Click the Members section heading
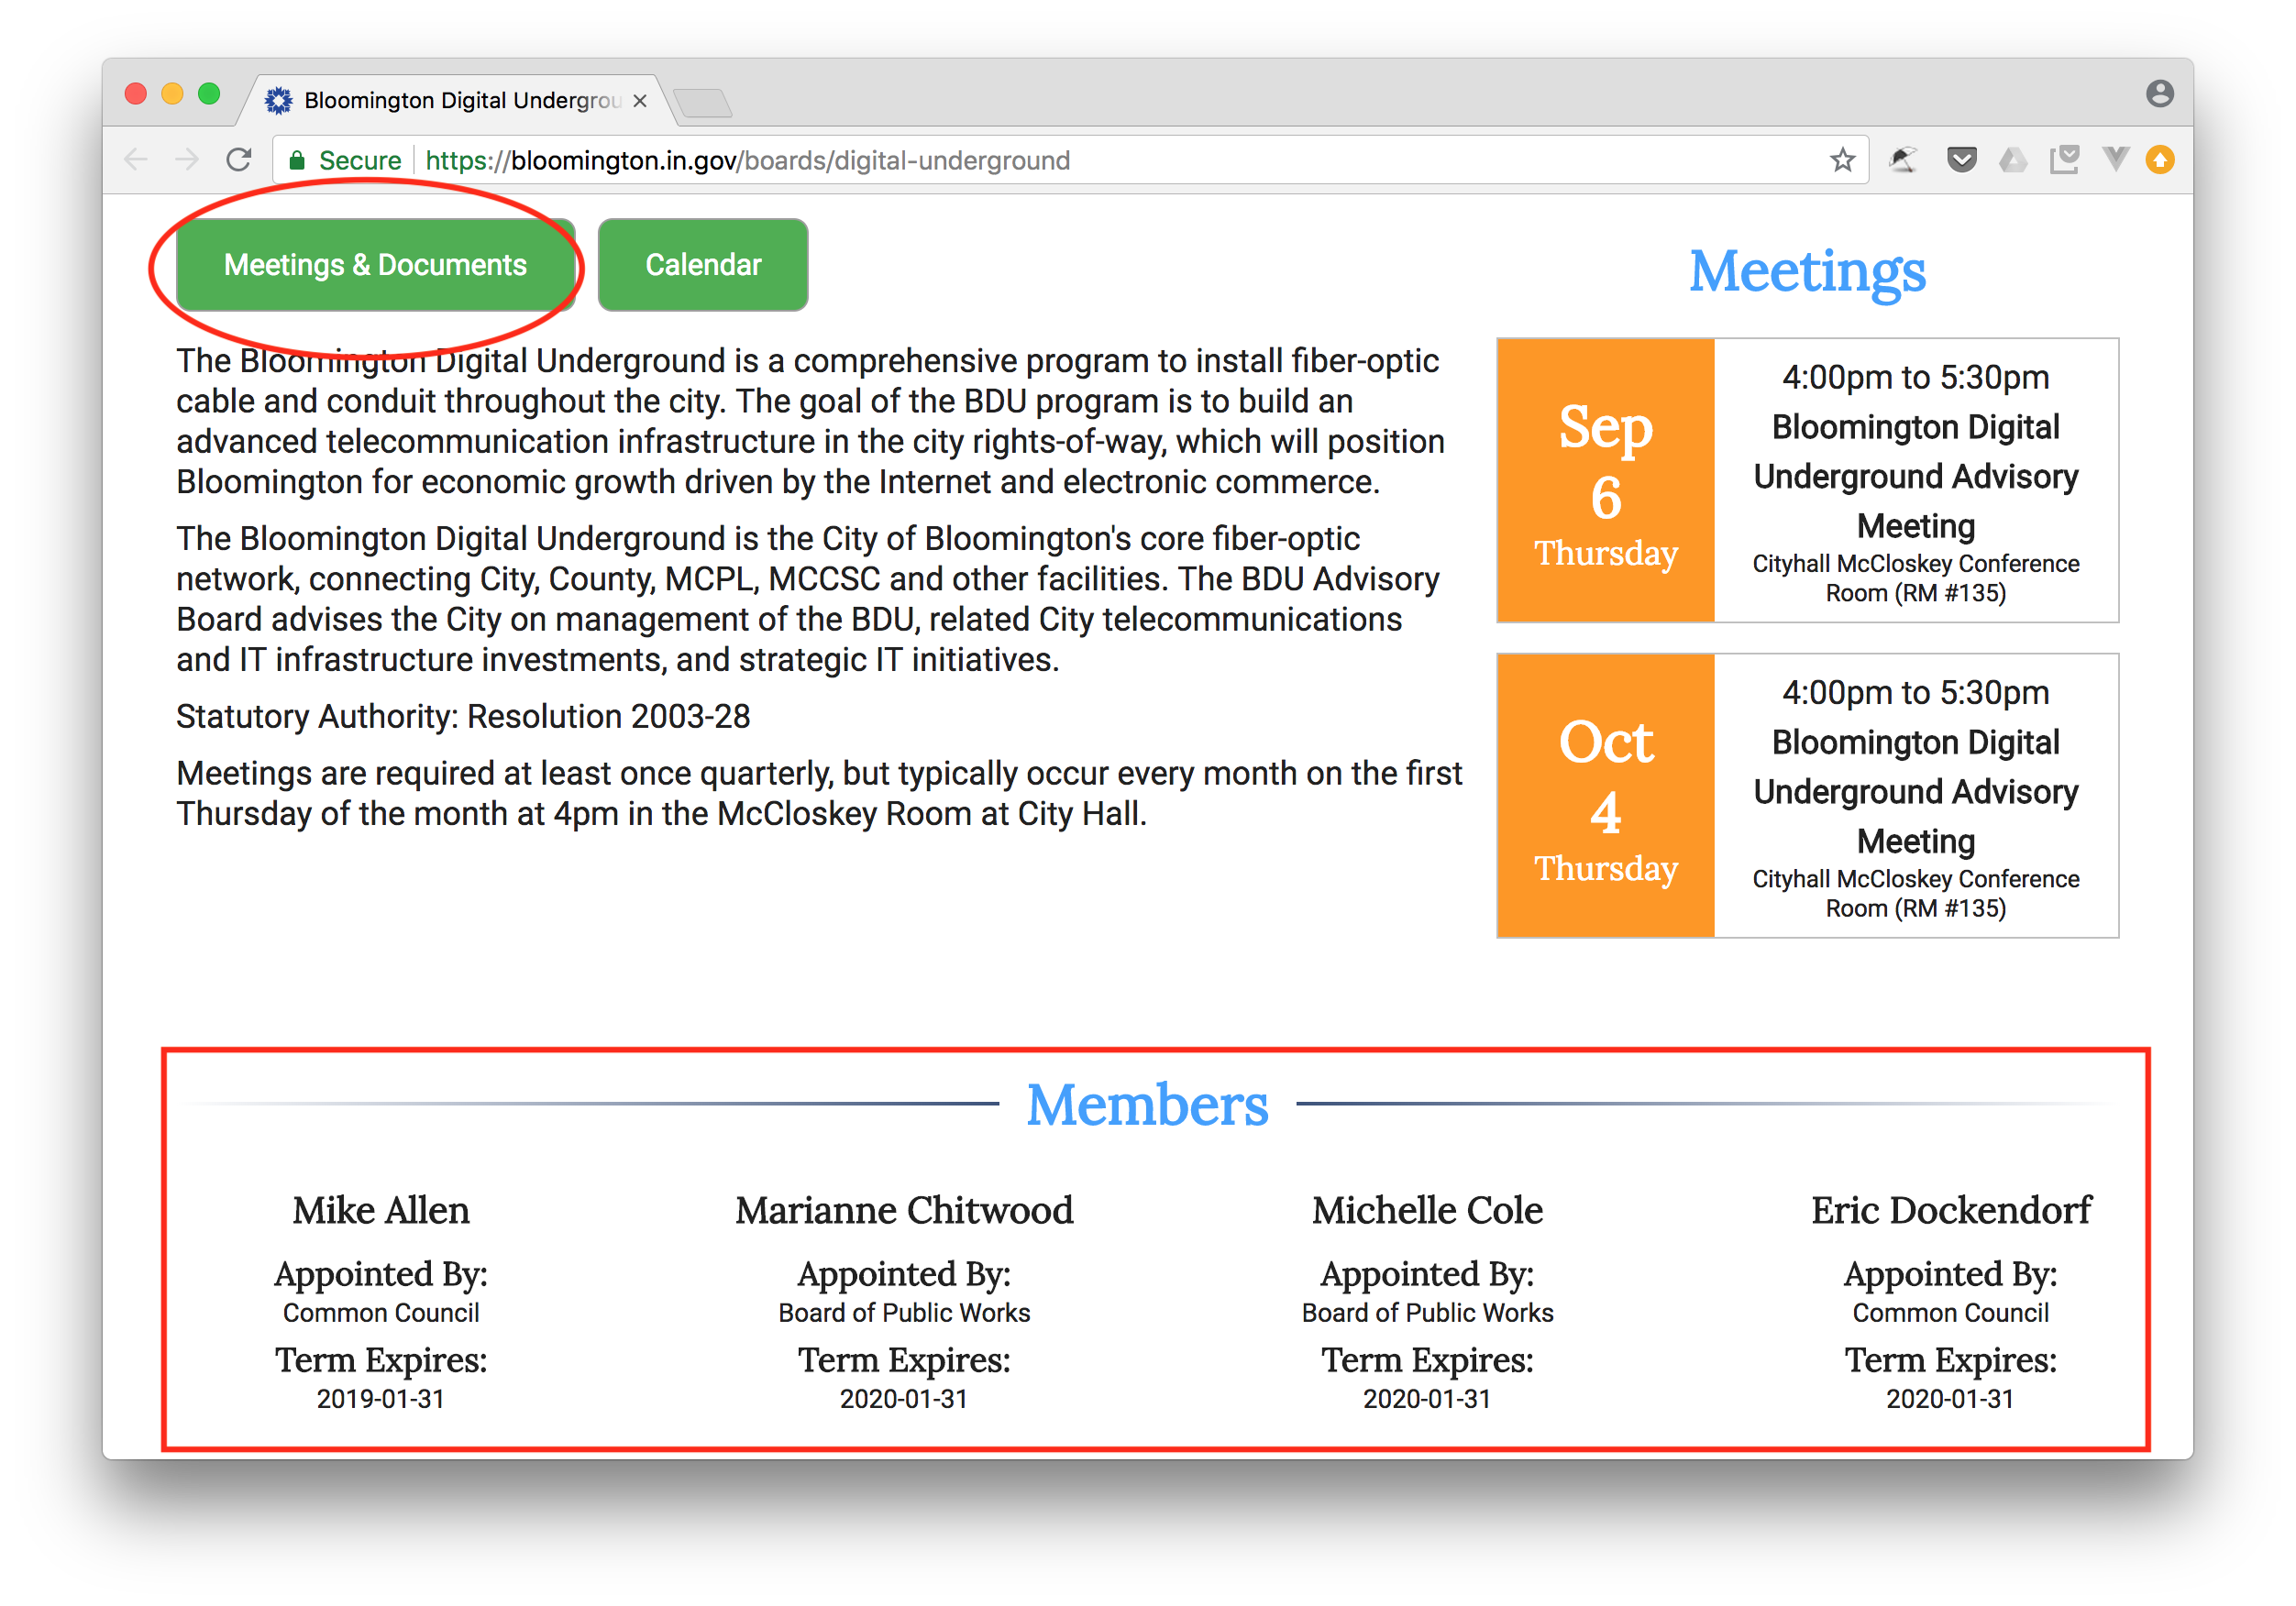The height and width of the screenshot is (1606, 2296). (1147, 1105)
